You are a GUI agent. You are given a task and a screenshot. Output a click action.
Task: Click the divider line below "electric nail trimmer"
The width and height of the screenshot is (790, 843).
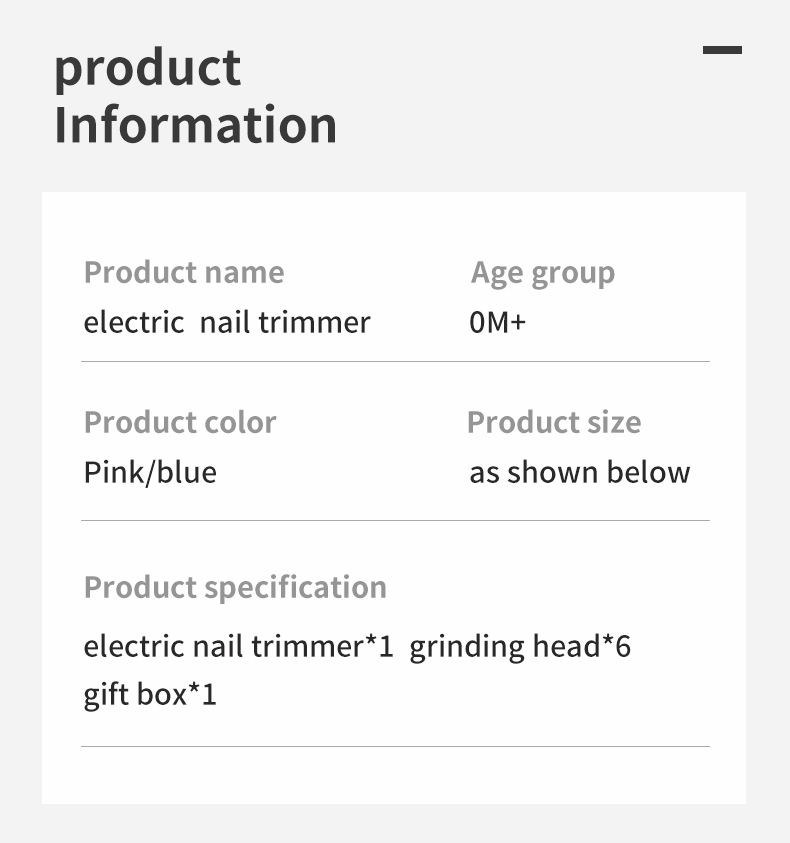pos(395,361)
